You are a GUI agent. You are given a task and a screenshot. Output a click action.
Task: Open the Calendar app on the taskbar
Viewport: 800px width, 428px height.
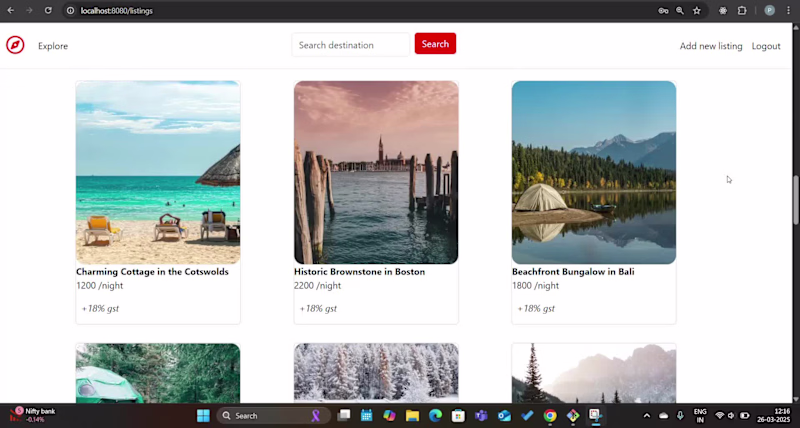(x=366, y=416)
